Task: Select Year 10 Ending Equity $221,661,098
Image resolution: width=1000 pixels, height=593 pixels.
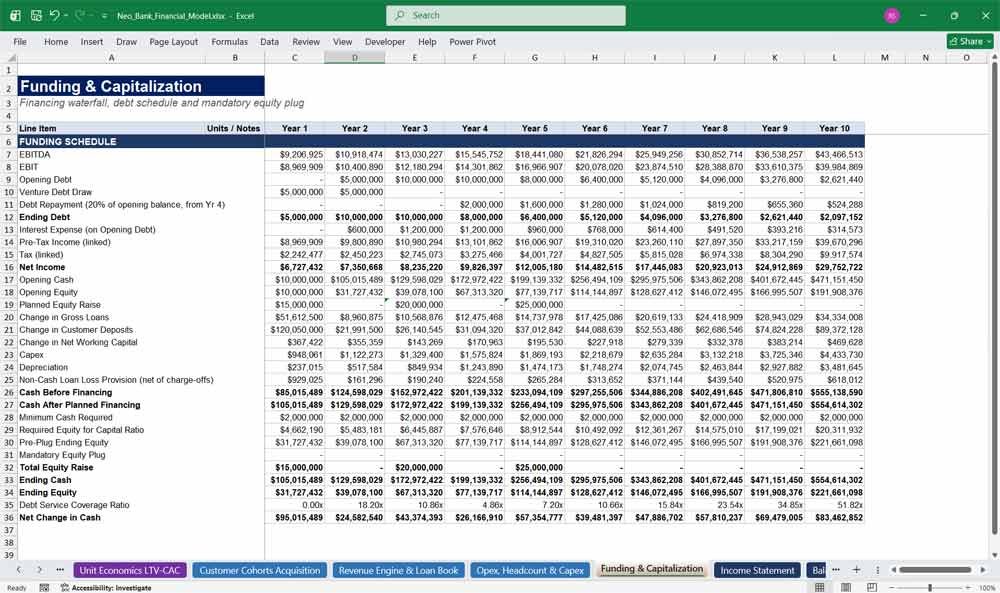Action: 834,492
